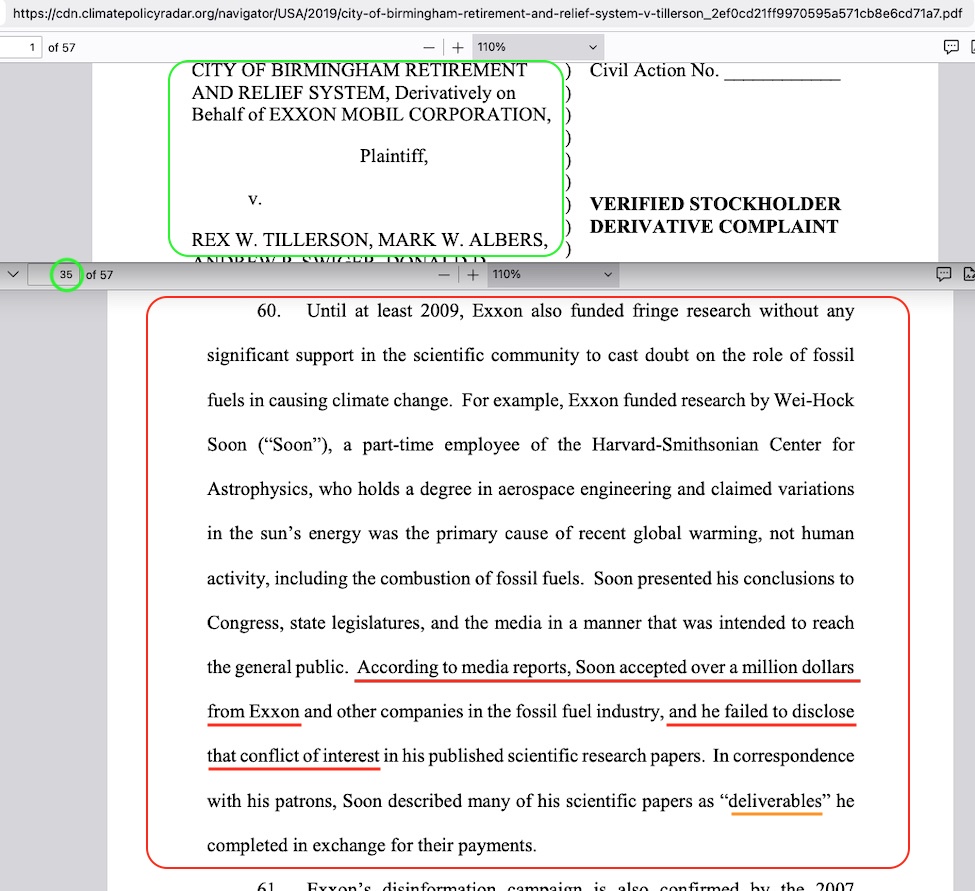
Task: Click zoom out minus in the page 35 viewer
Action: 444,275
